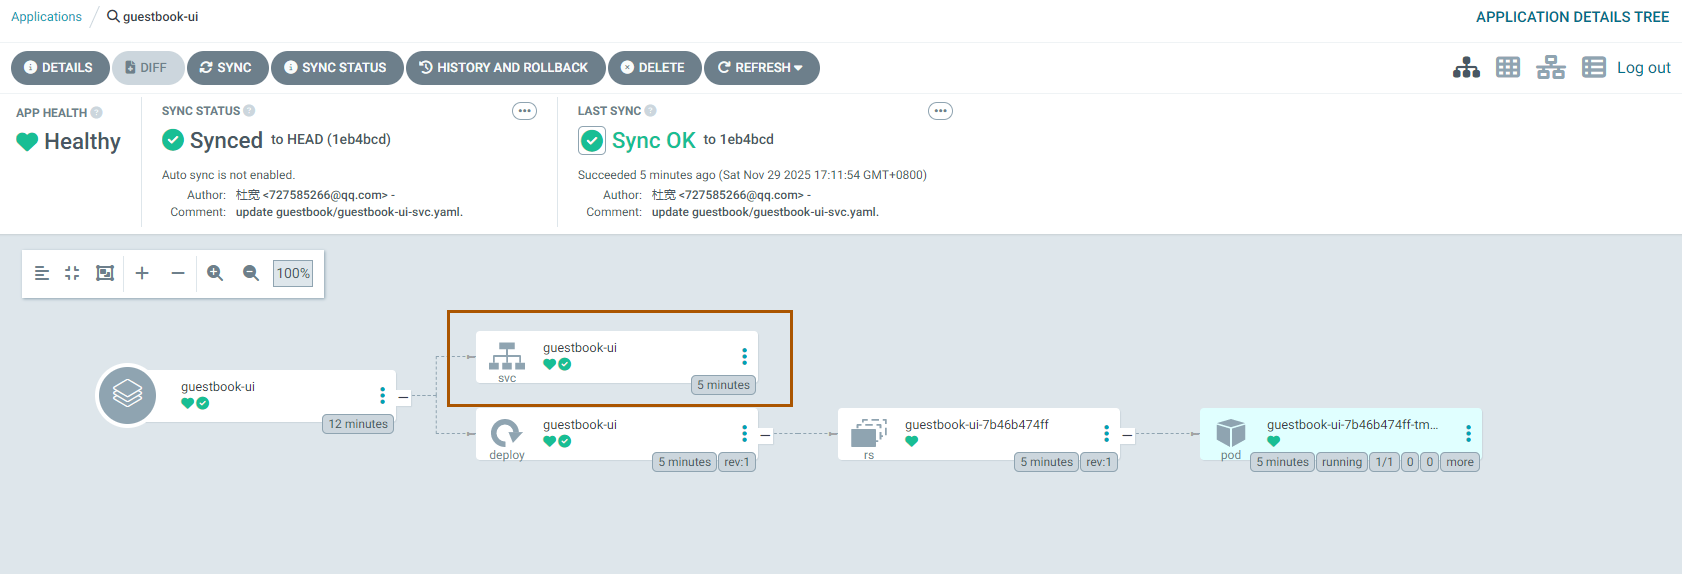This screenshot has height=574, width=1682.
Task: Open the root application node menu dots
Action: 382,396
